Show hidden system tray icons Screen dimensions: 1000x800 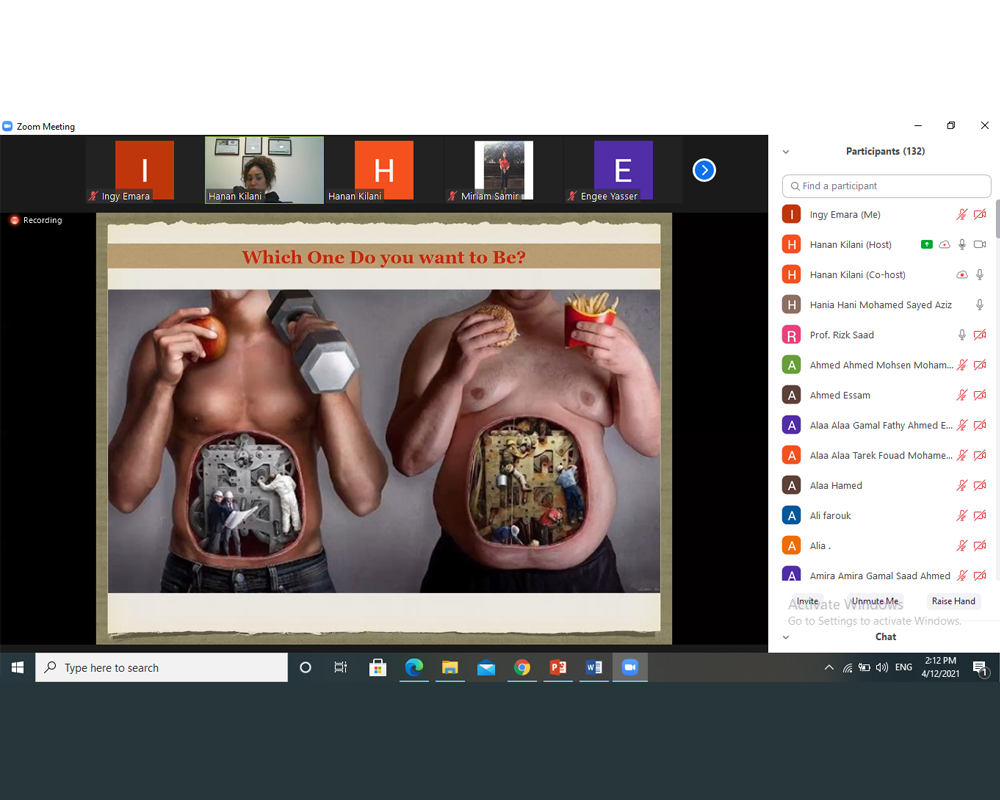(828, 668)
